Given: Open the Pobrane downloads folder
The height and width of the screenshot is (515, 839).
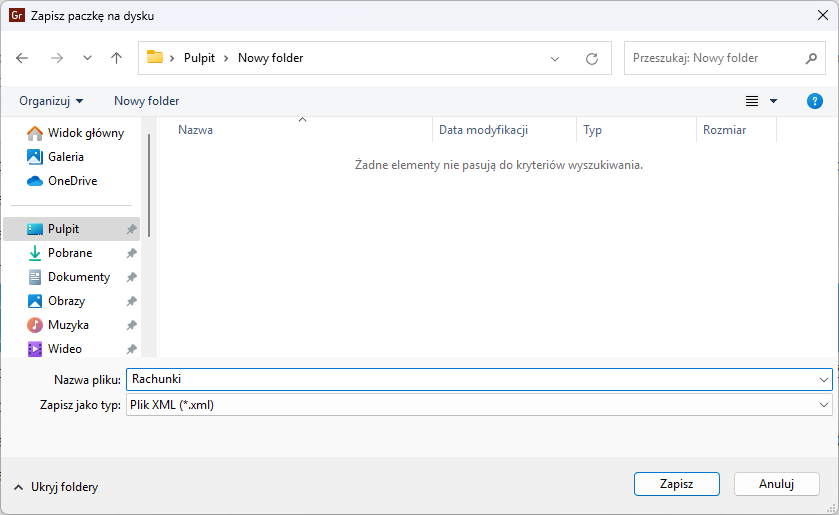Looking at the screenshot, I should 69,253.
